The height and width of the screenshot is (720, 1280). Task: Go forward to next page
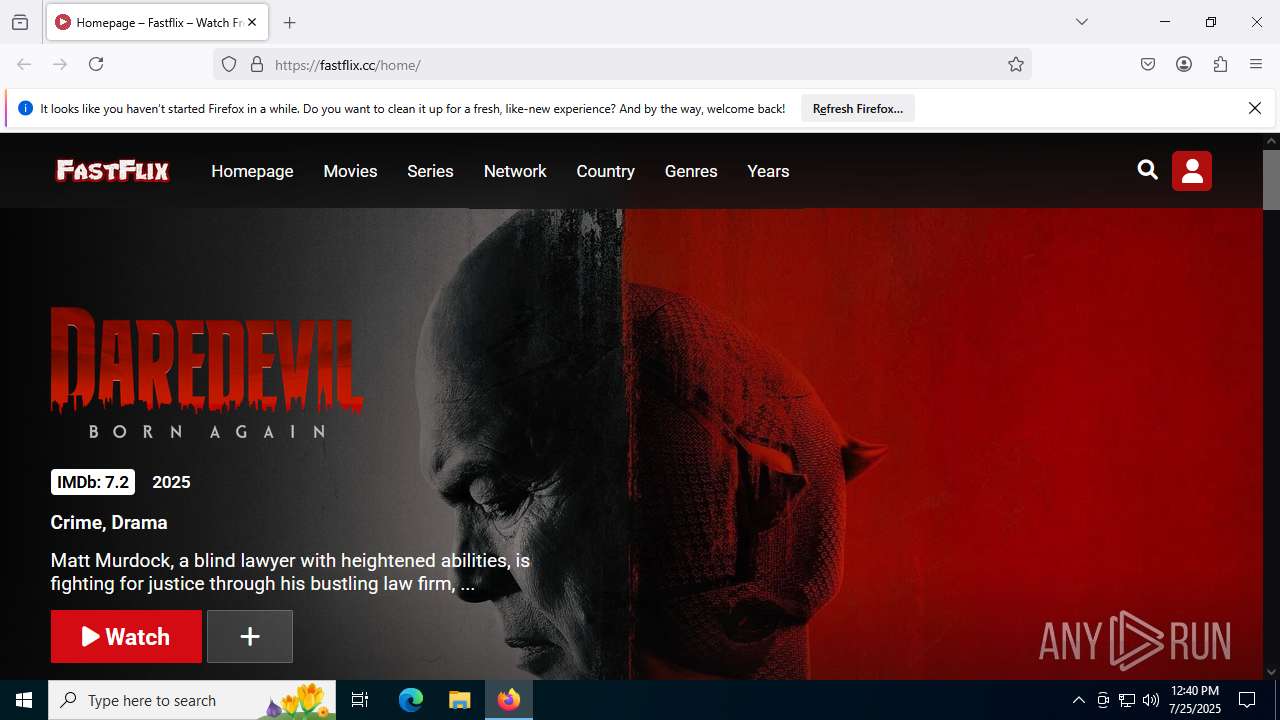tap(60, 64)
